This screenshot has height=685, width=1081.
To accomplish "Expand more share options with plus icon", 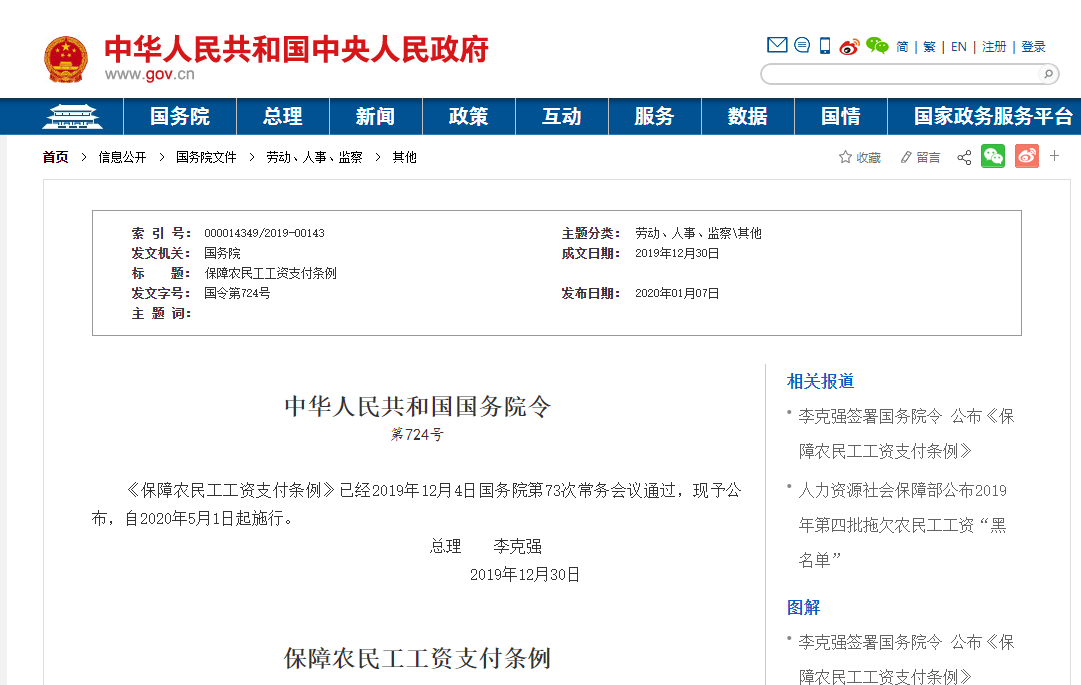I will click(1054, 156).
